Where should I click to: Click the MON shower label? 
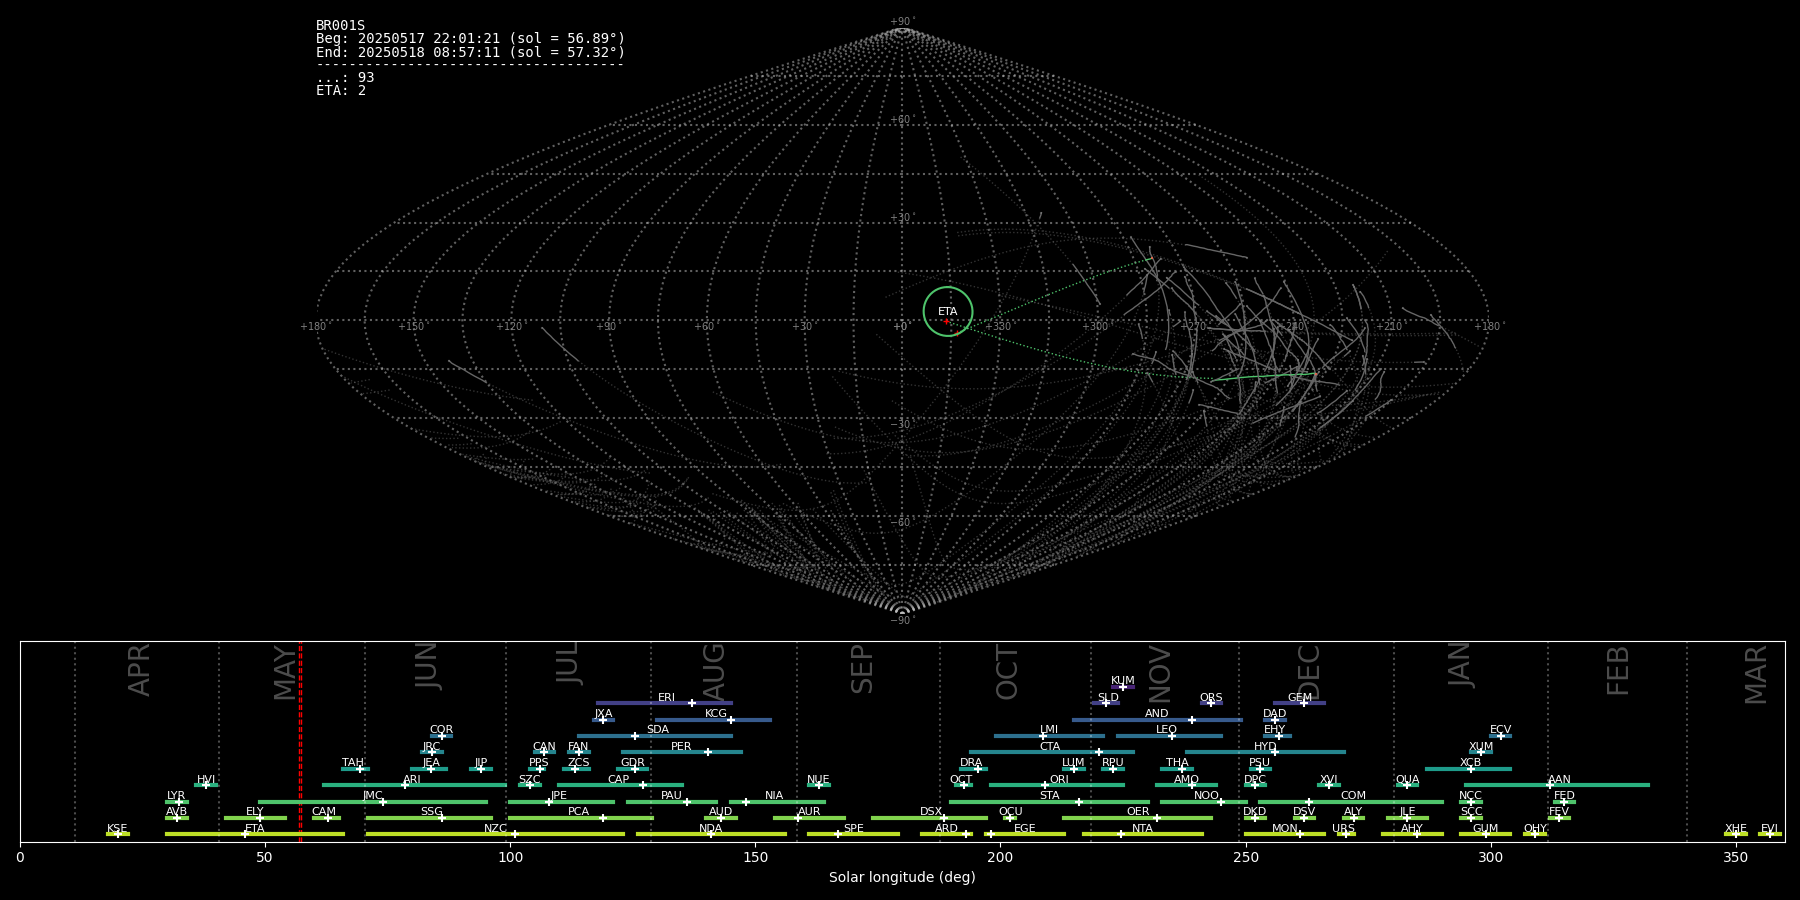pos(1284,829)
